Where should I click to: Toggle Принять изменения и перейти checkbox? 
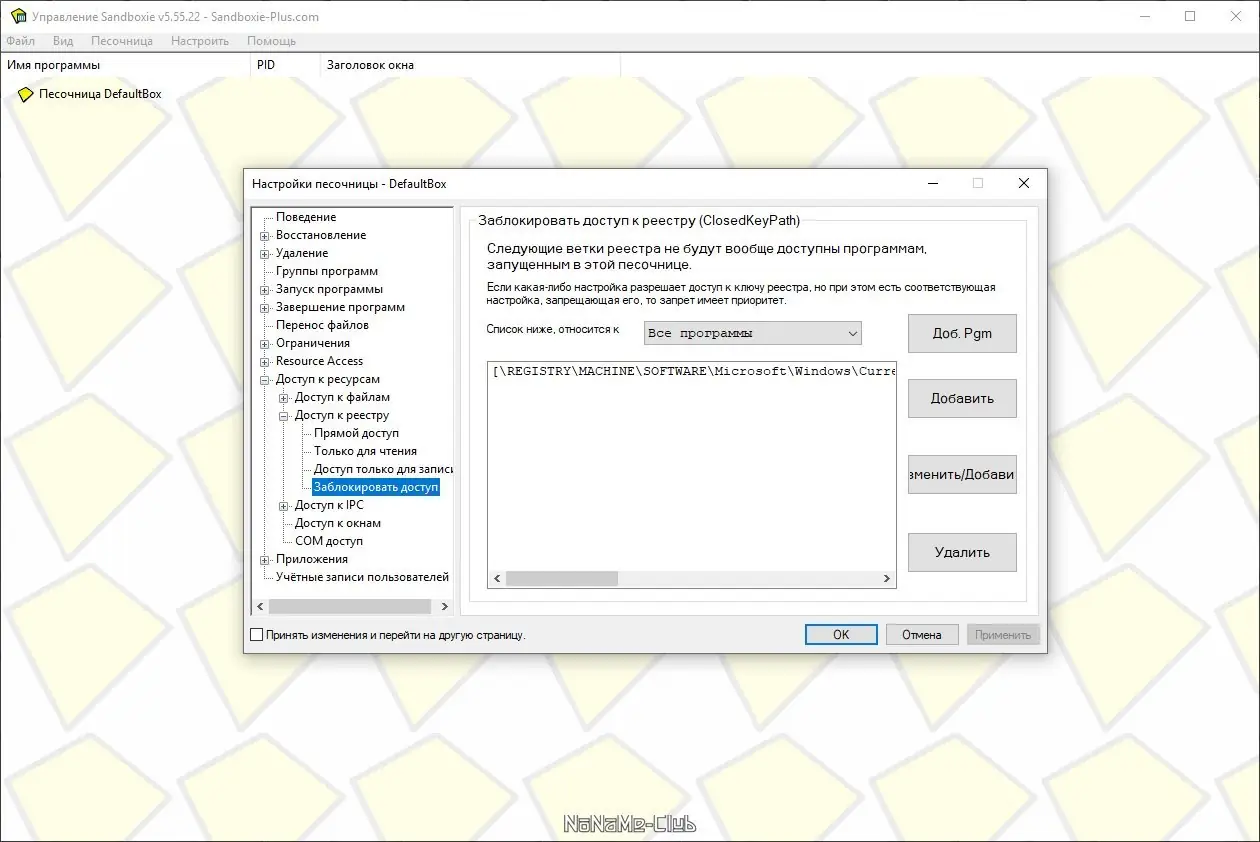[256, 634]
